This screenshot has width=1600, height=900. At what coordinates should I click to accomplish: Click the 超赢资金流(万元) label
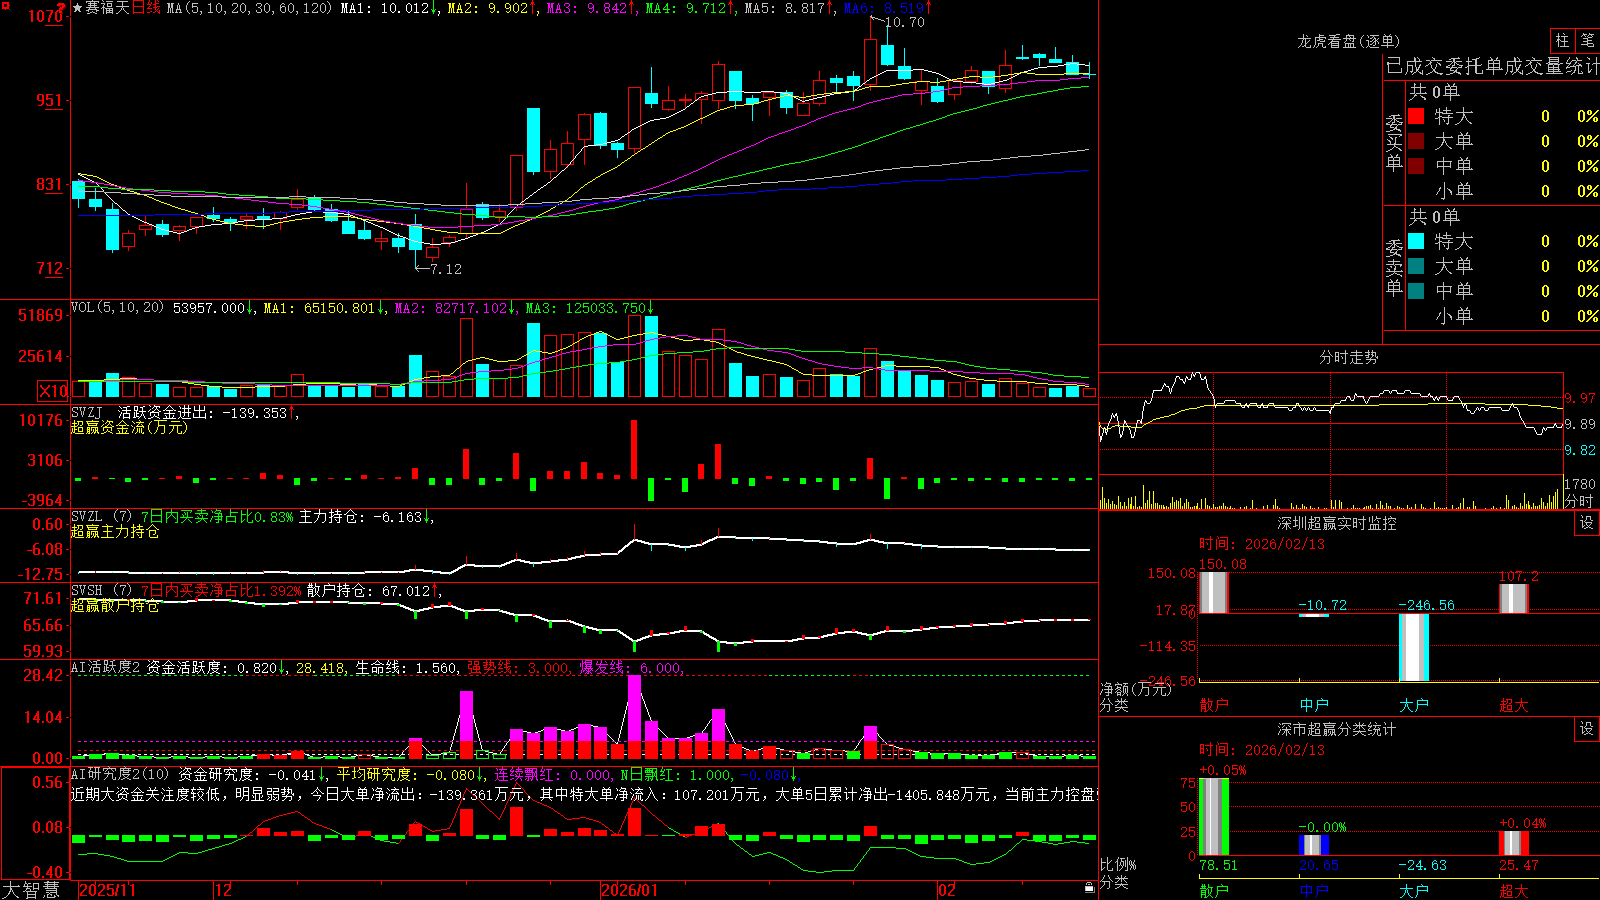click(129, 427)
